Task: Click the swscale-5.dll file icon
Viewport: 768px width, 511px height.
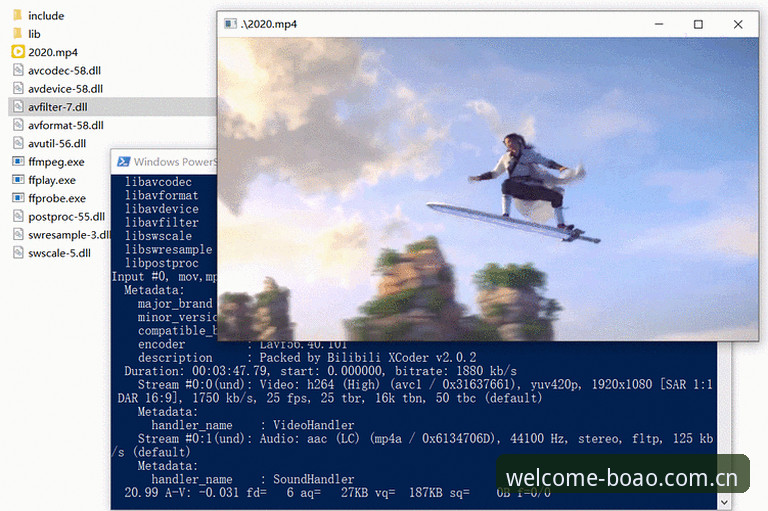Action: 18,253
